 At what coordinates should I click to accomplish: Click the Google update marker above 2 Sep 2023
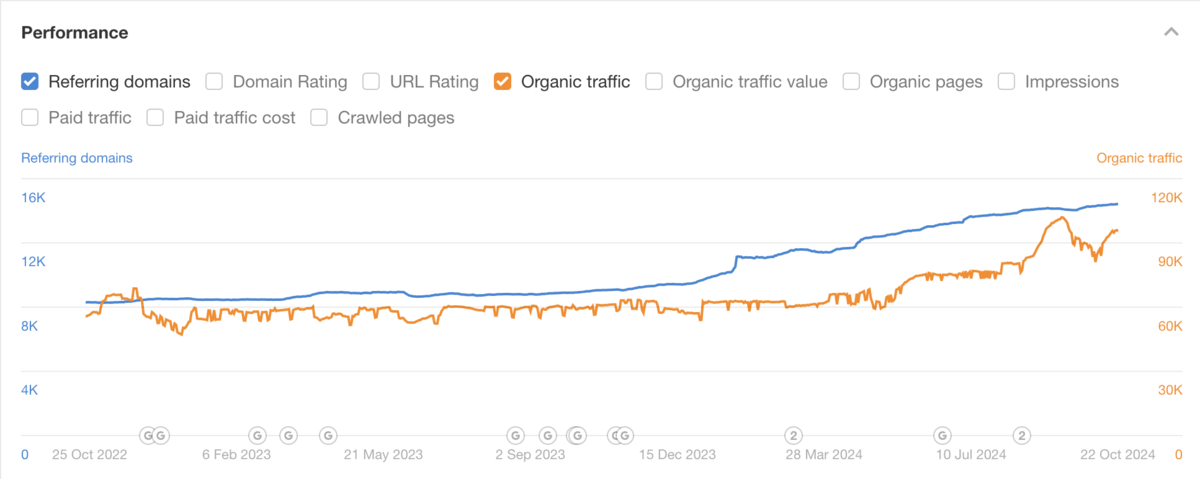516,435
